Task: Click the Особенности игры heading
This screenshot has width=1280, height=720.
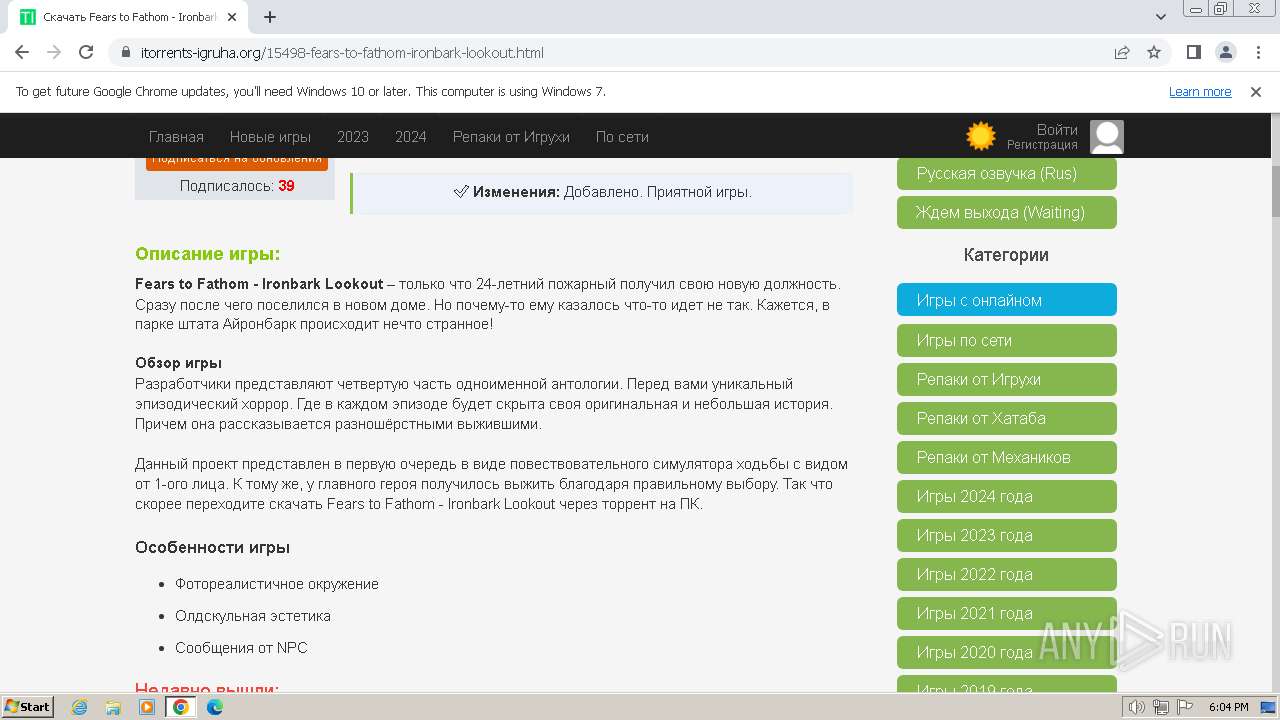Action: pos(213,548)
